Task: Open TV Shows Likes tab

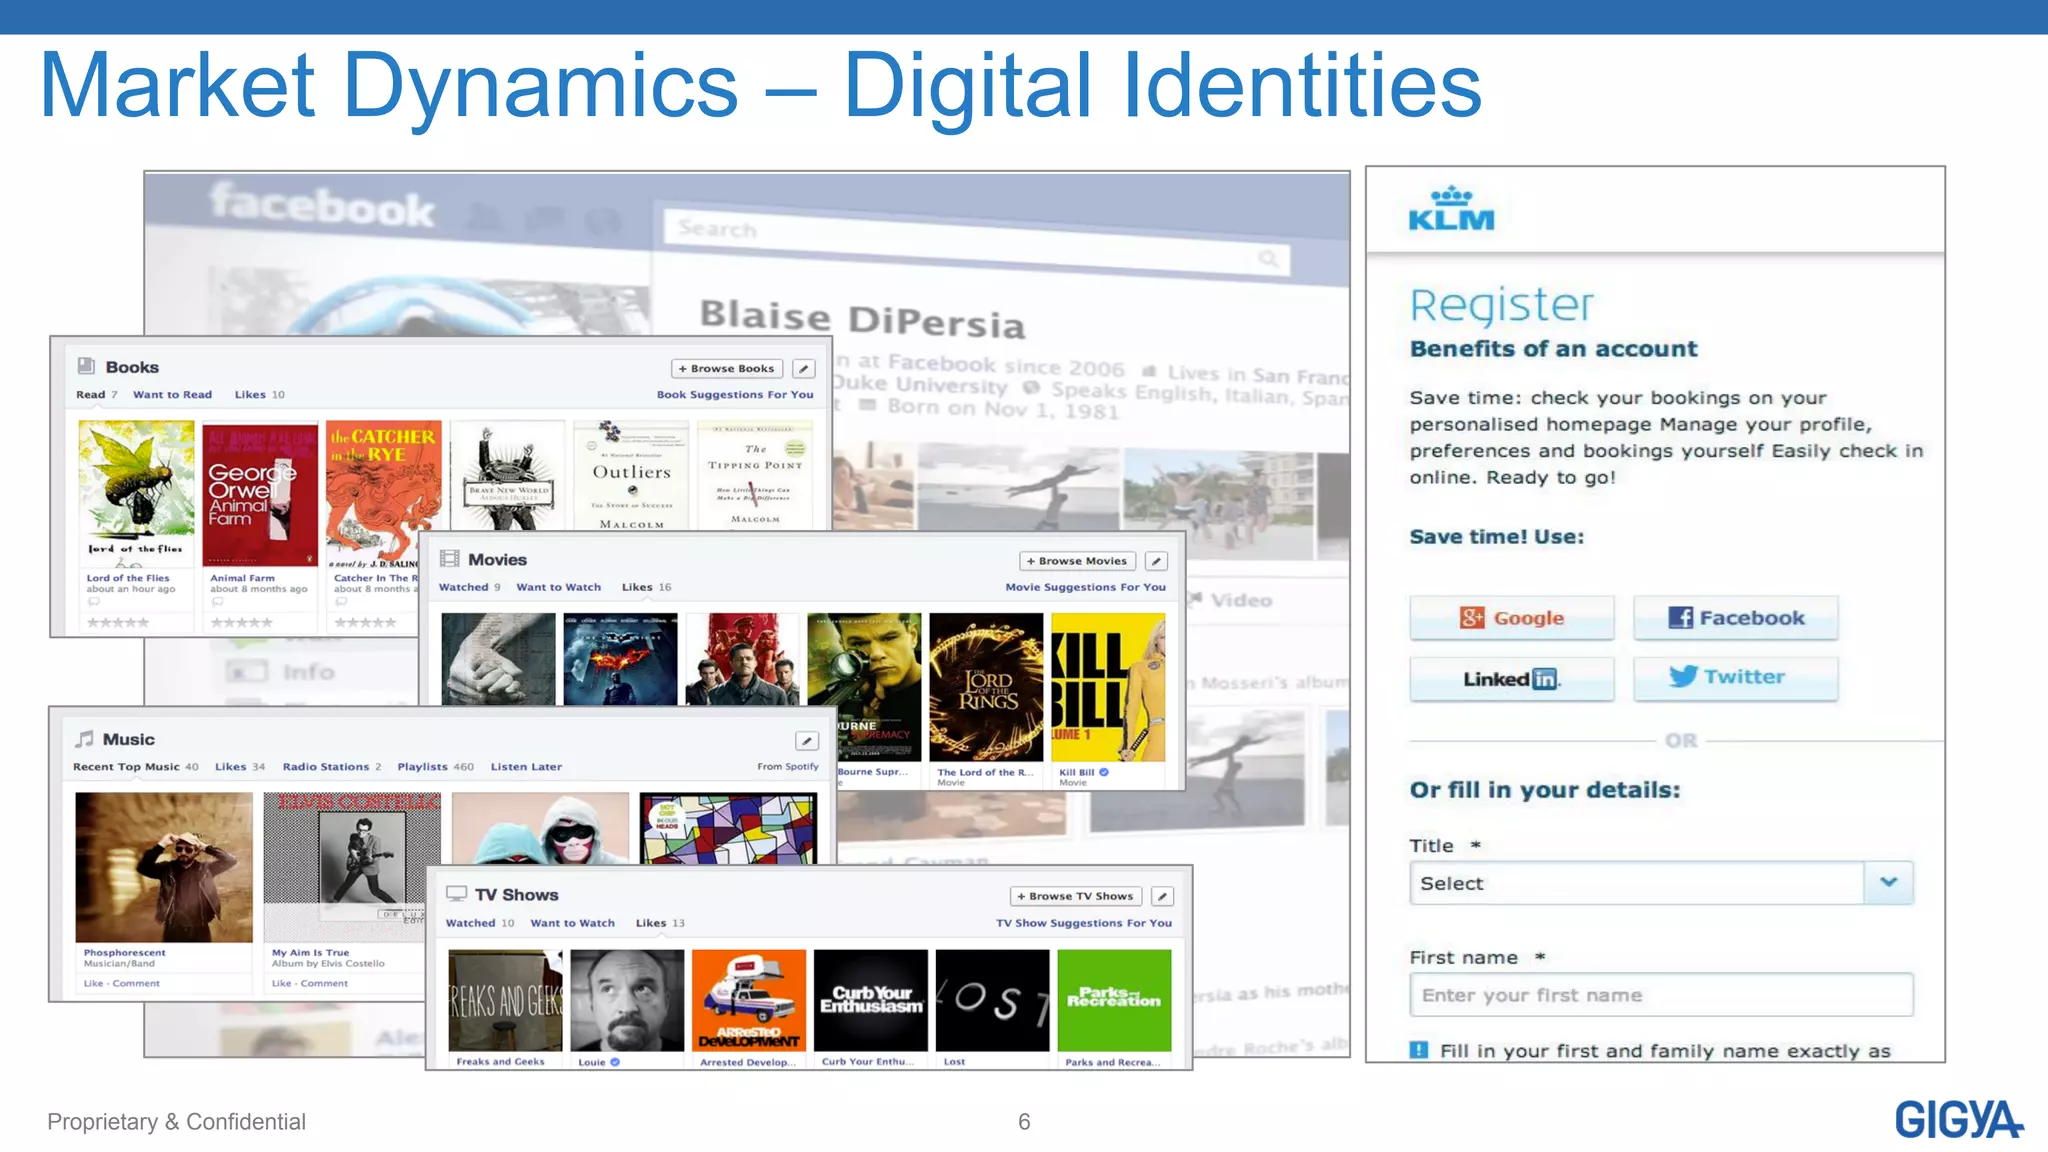Action: point(660,923)
